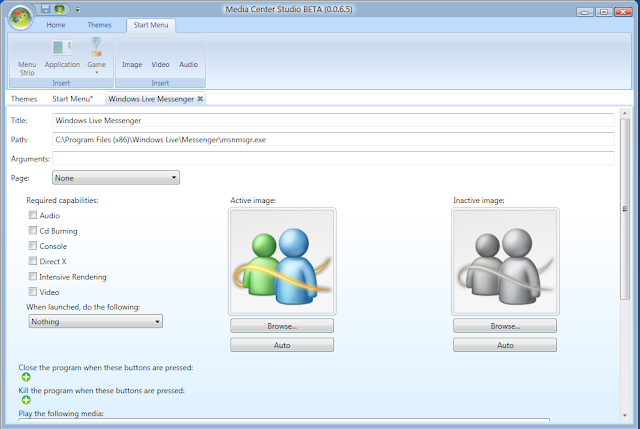The height and width of the screenshot is (429, 640).
Task: Insert an Audio item
Action: point(188,64)
